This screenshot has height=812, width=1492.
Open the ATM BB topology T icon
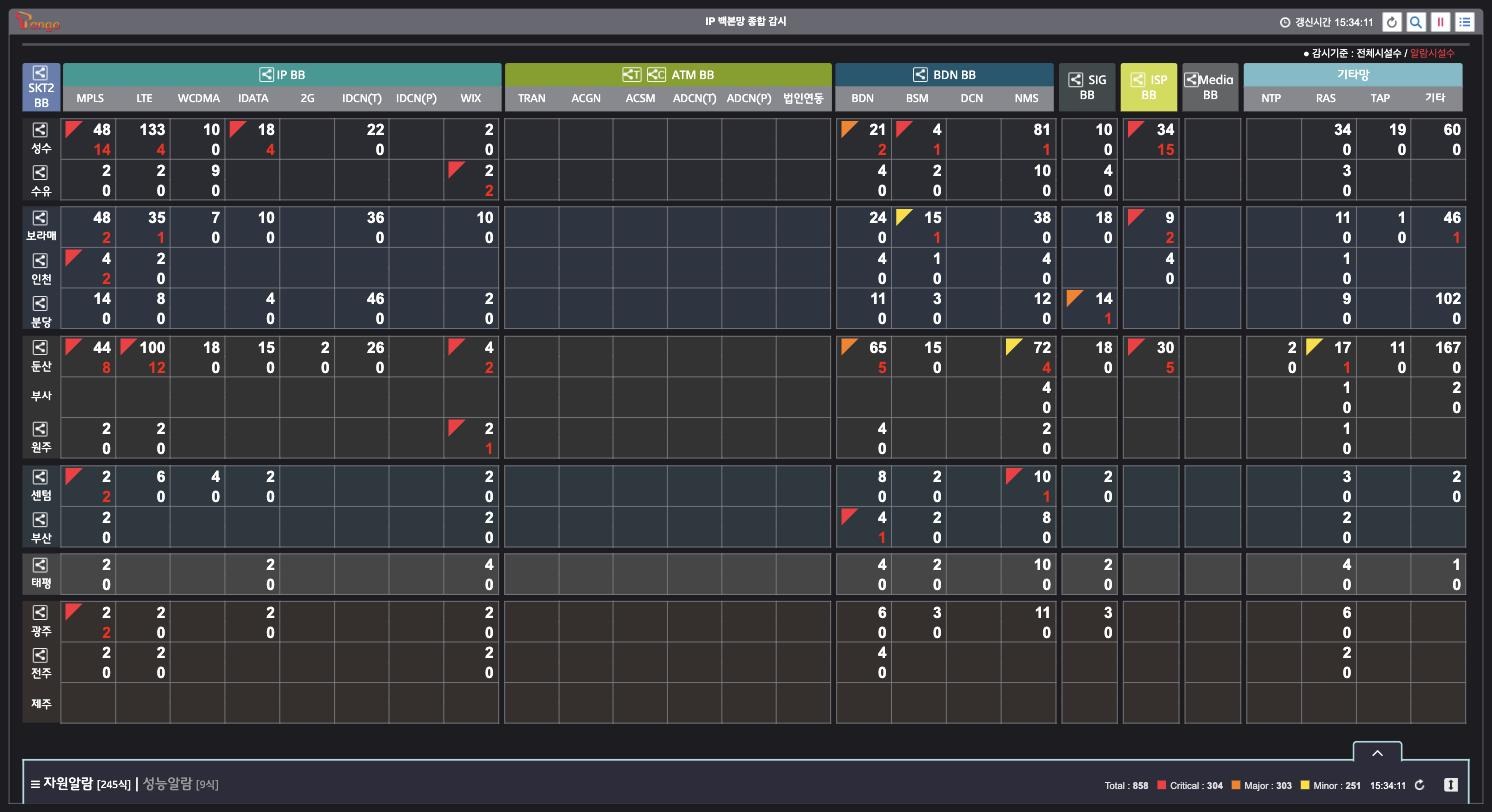pos(632,74)
